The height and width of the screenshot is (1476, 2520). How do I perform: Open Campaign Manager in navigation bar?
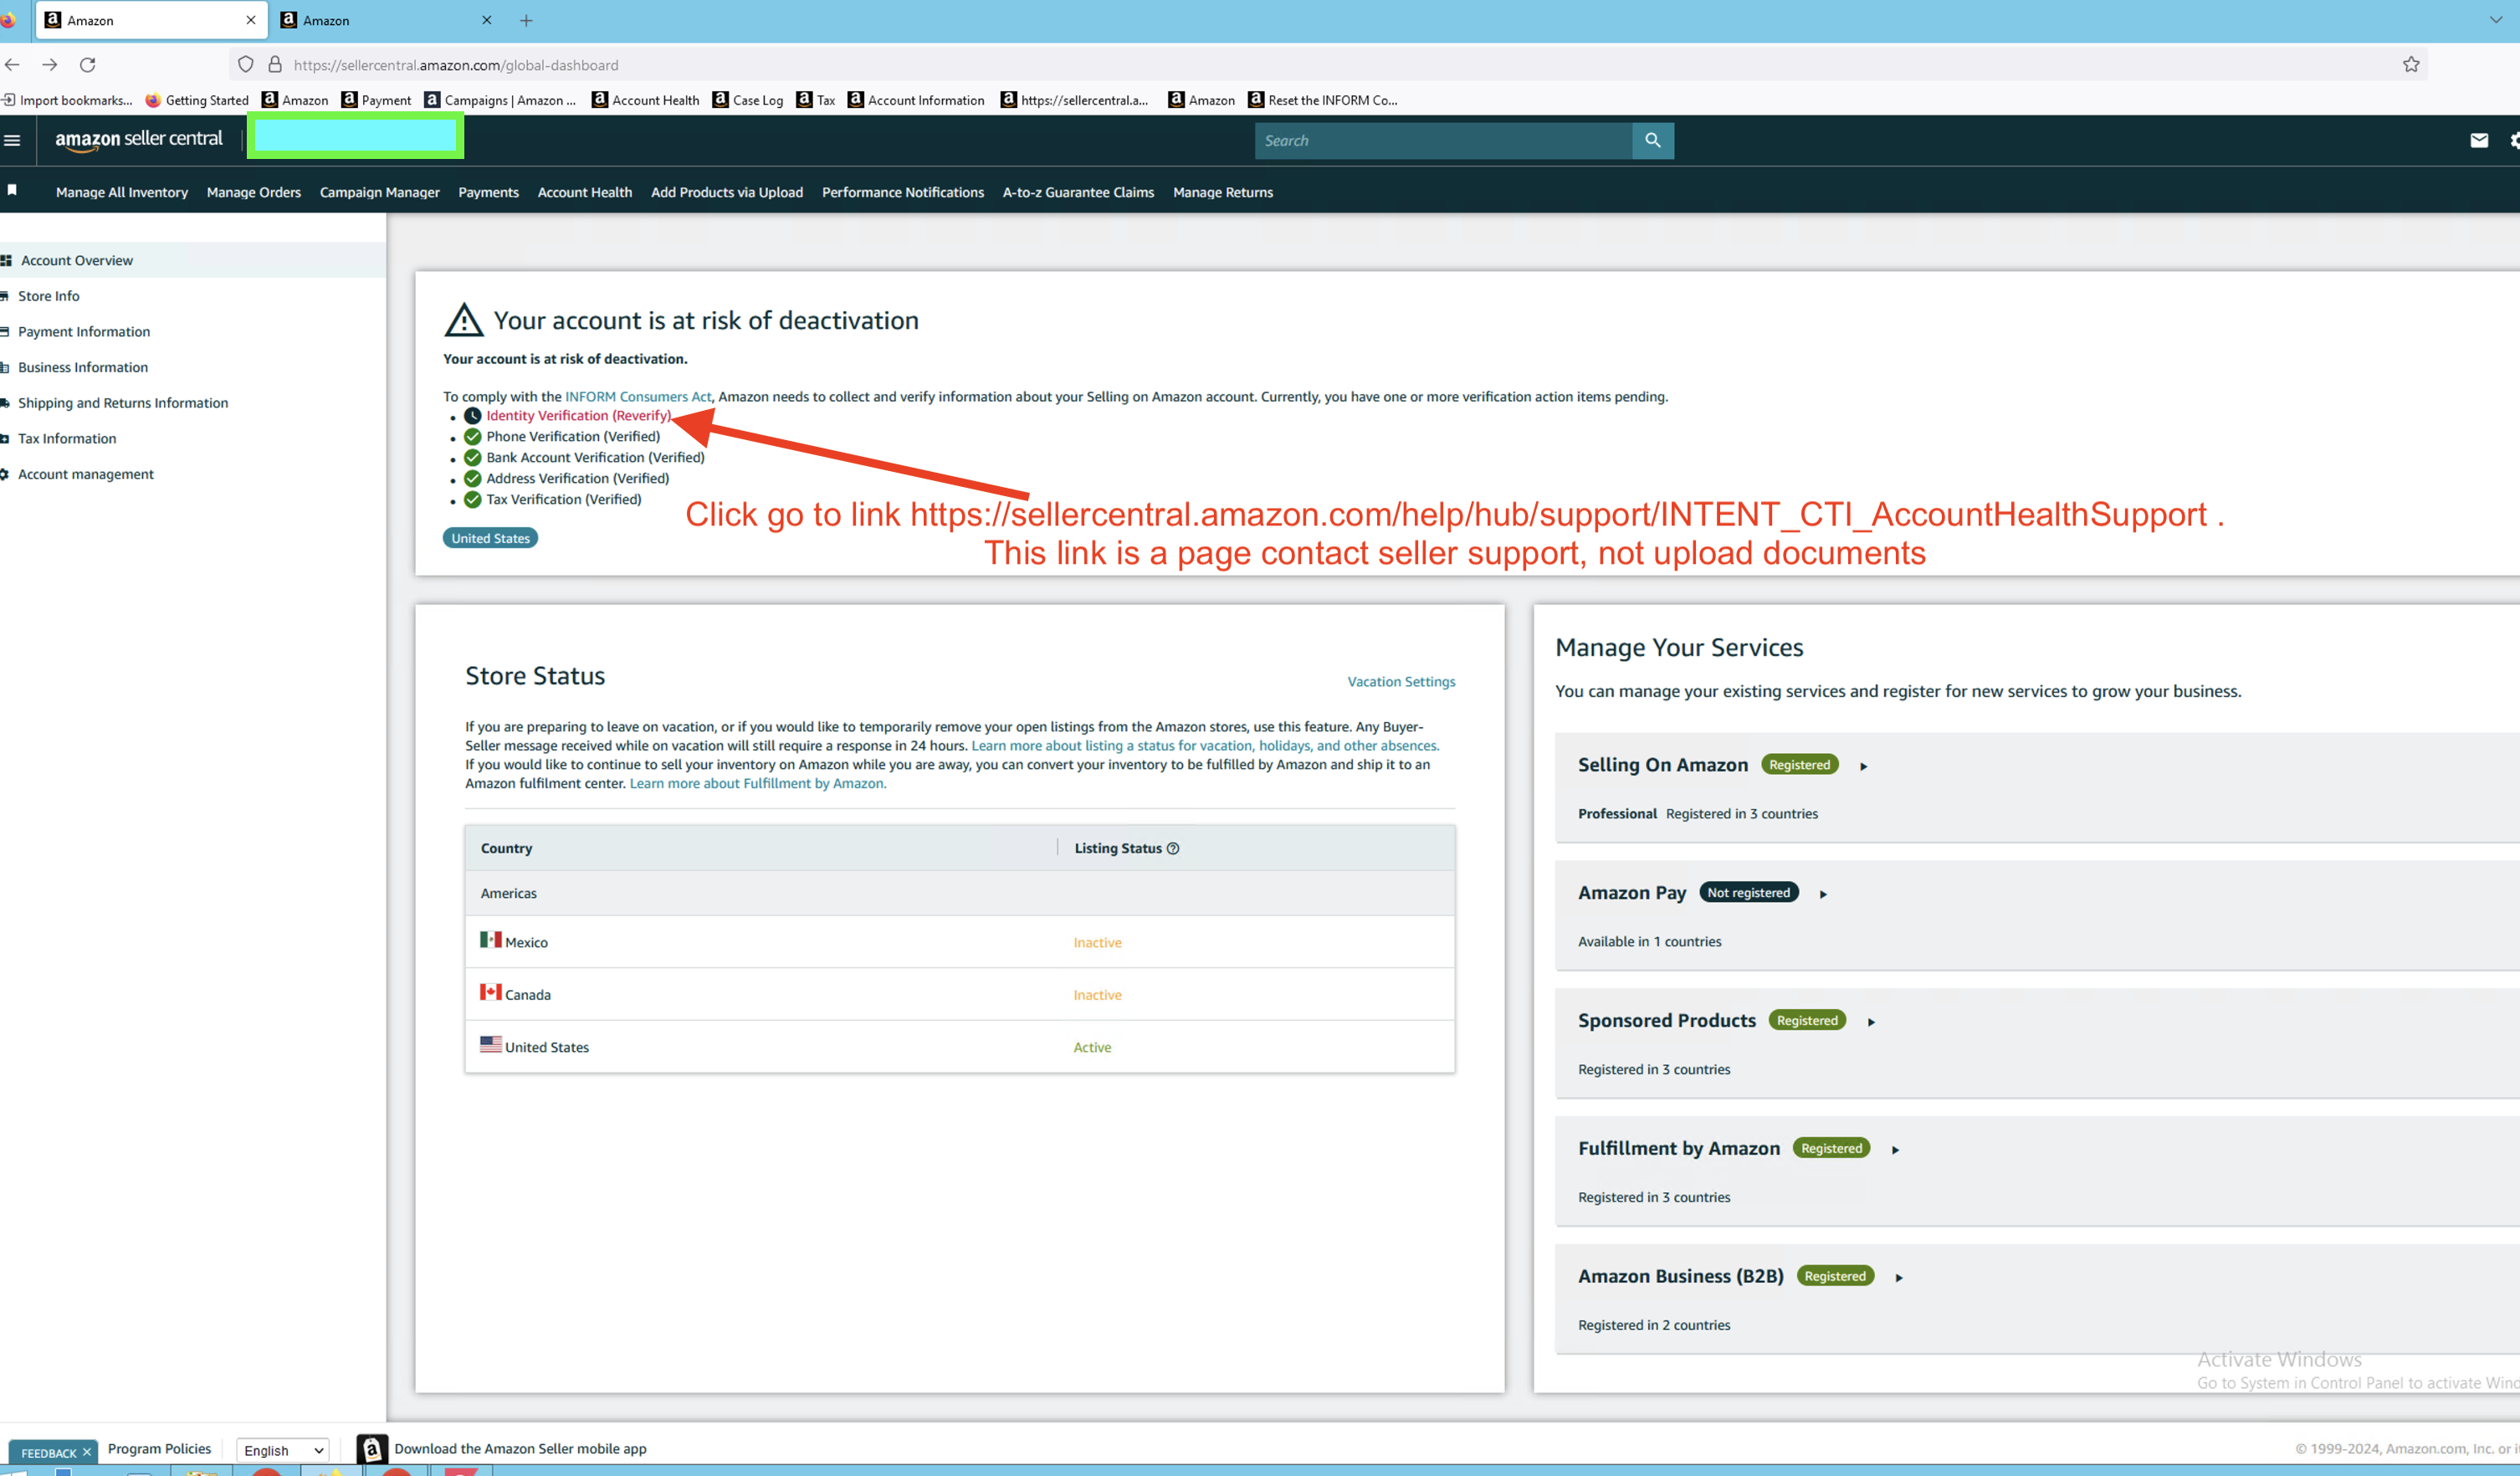pyautogui.click(x=380, y=192)
